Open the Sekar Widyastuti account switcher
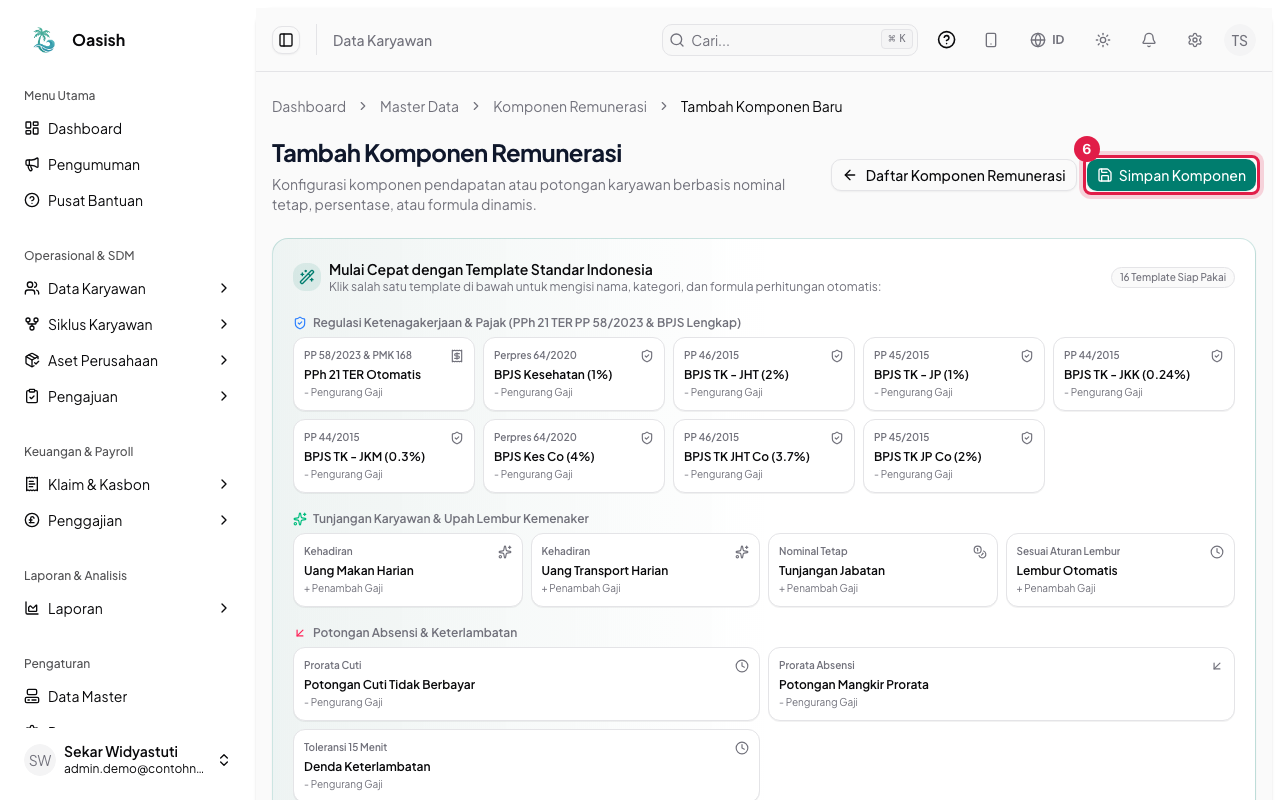Screen dimensions: 1280x800 point(128,760)
